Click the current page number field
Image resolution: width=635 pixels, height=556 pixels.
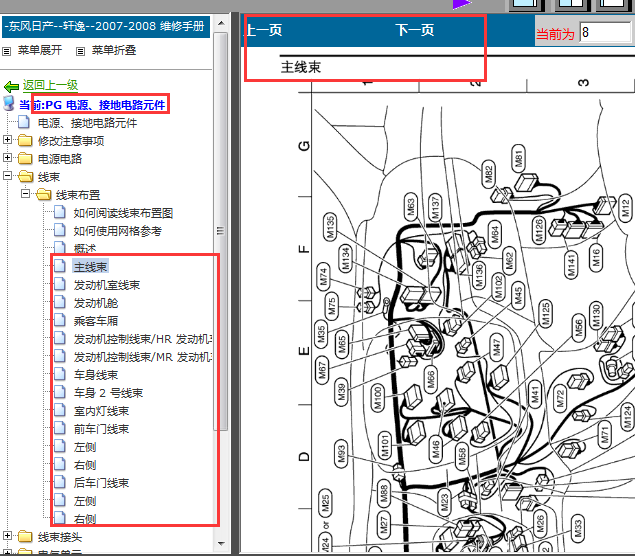click(x=605, y=32)
